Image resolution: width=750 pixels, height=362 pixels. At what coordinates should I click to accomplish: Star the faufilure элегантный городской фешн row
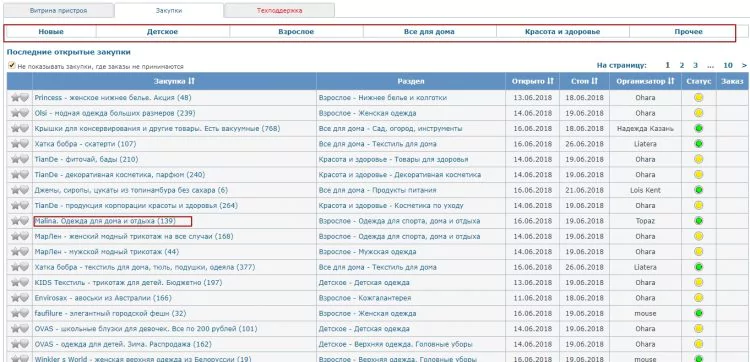pos(15,313)
